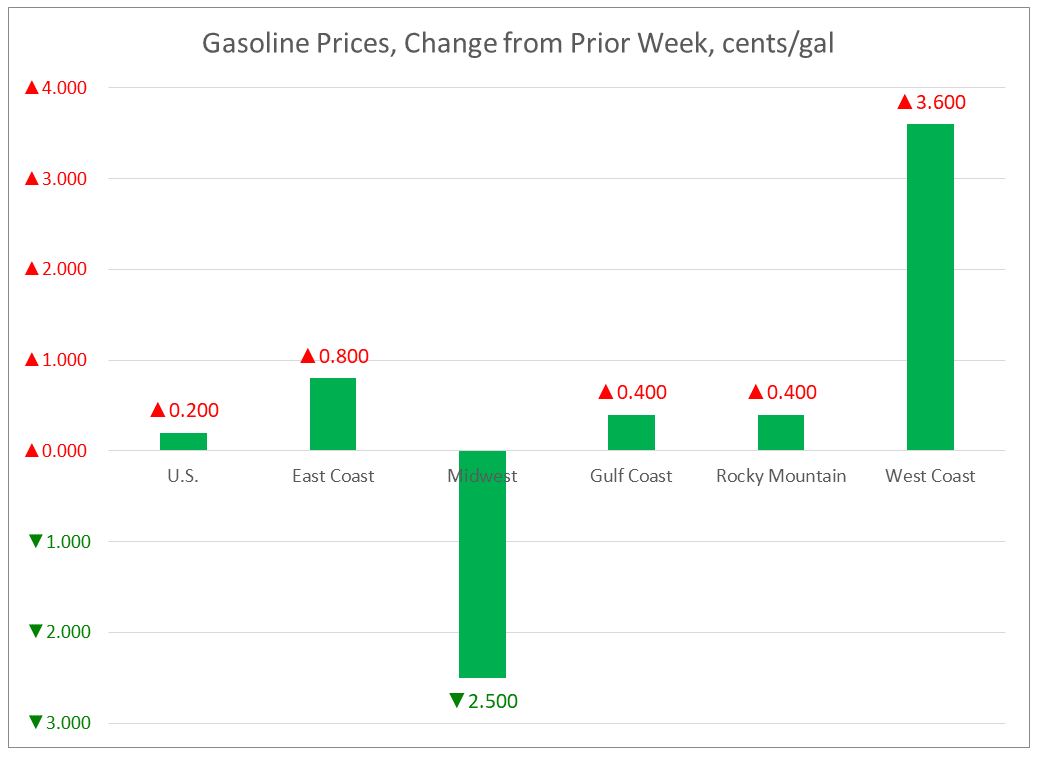Select the West Coast bar
This screenshot has height=761, width=1041.
pyautogui.click(x=930, y=287)
